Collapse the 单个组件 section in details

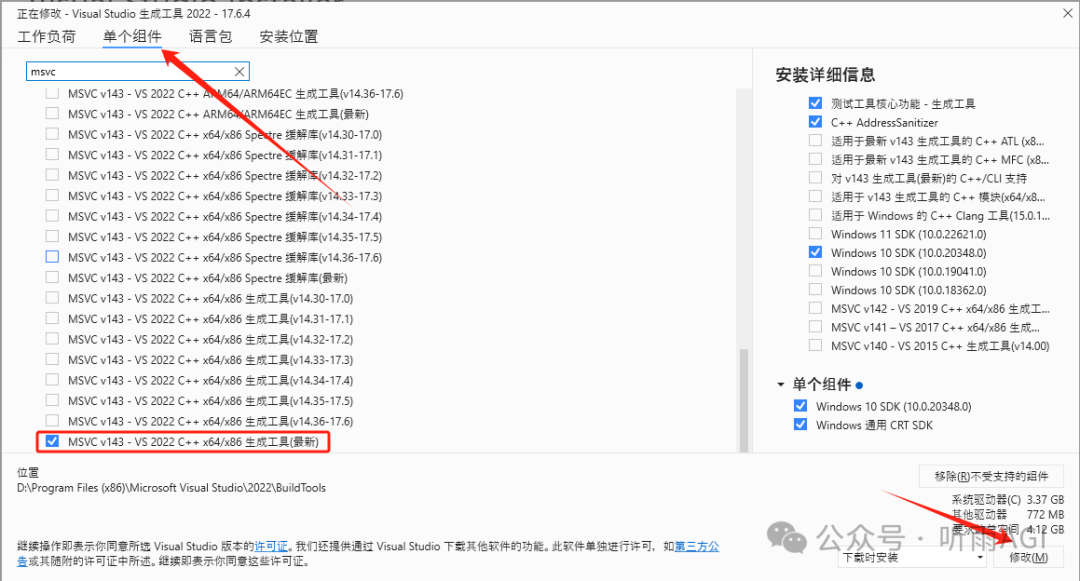[780, 384]
